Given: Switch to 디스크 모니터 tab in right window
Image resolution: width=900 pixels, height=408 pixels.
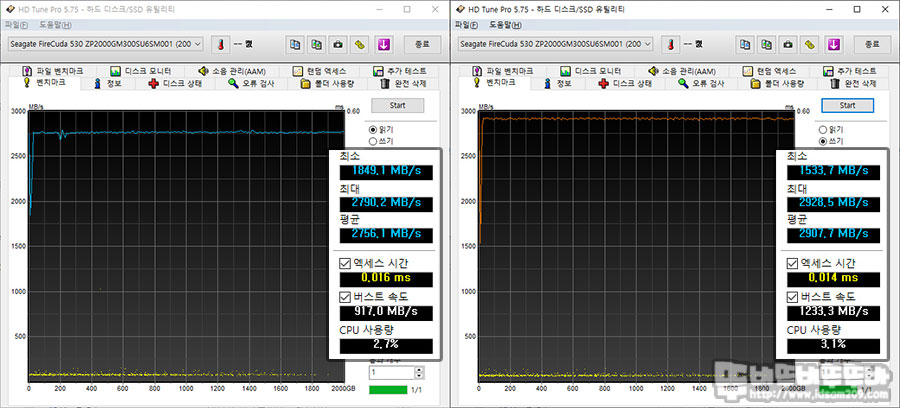Looking at the screenshot, I should [590, 71].
